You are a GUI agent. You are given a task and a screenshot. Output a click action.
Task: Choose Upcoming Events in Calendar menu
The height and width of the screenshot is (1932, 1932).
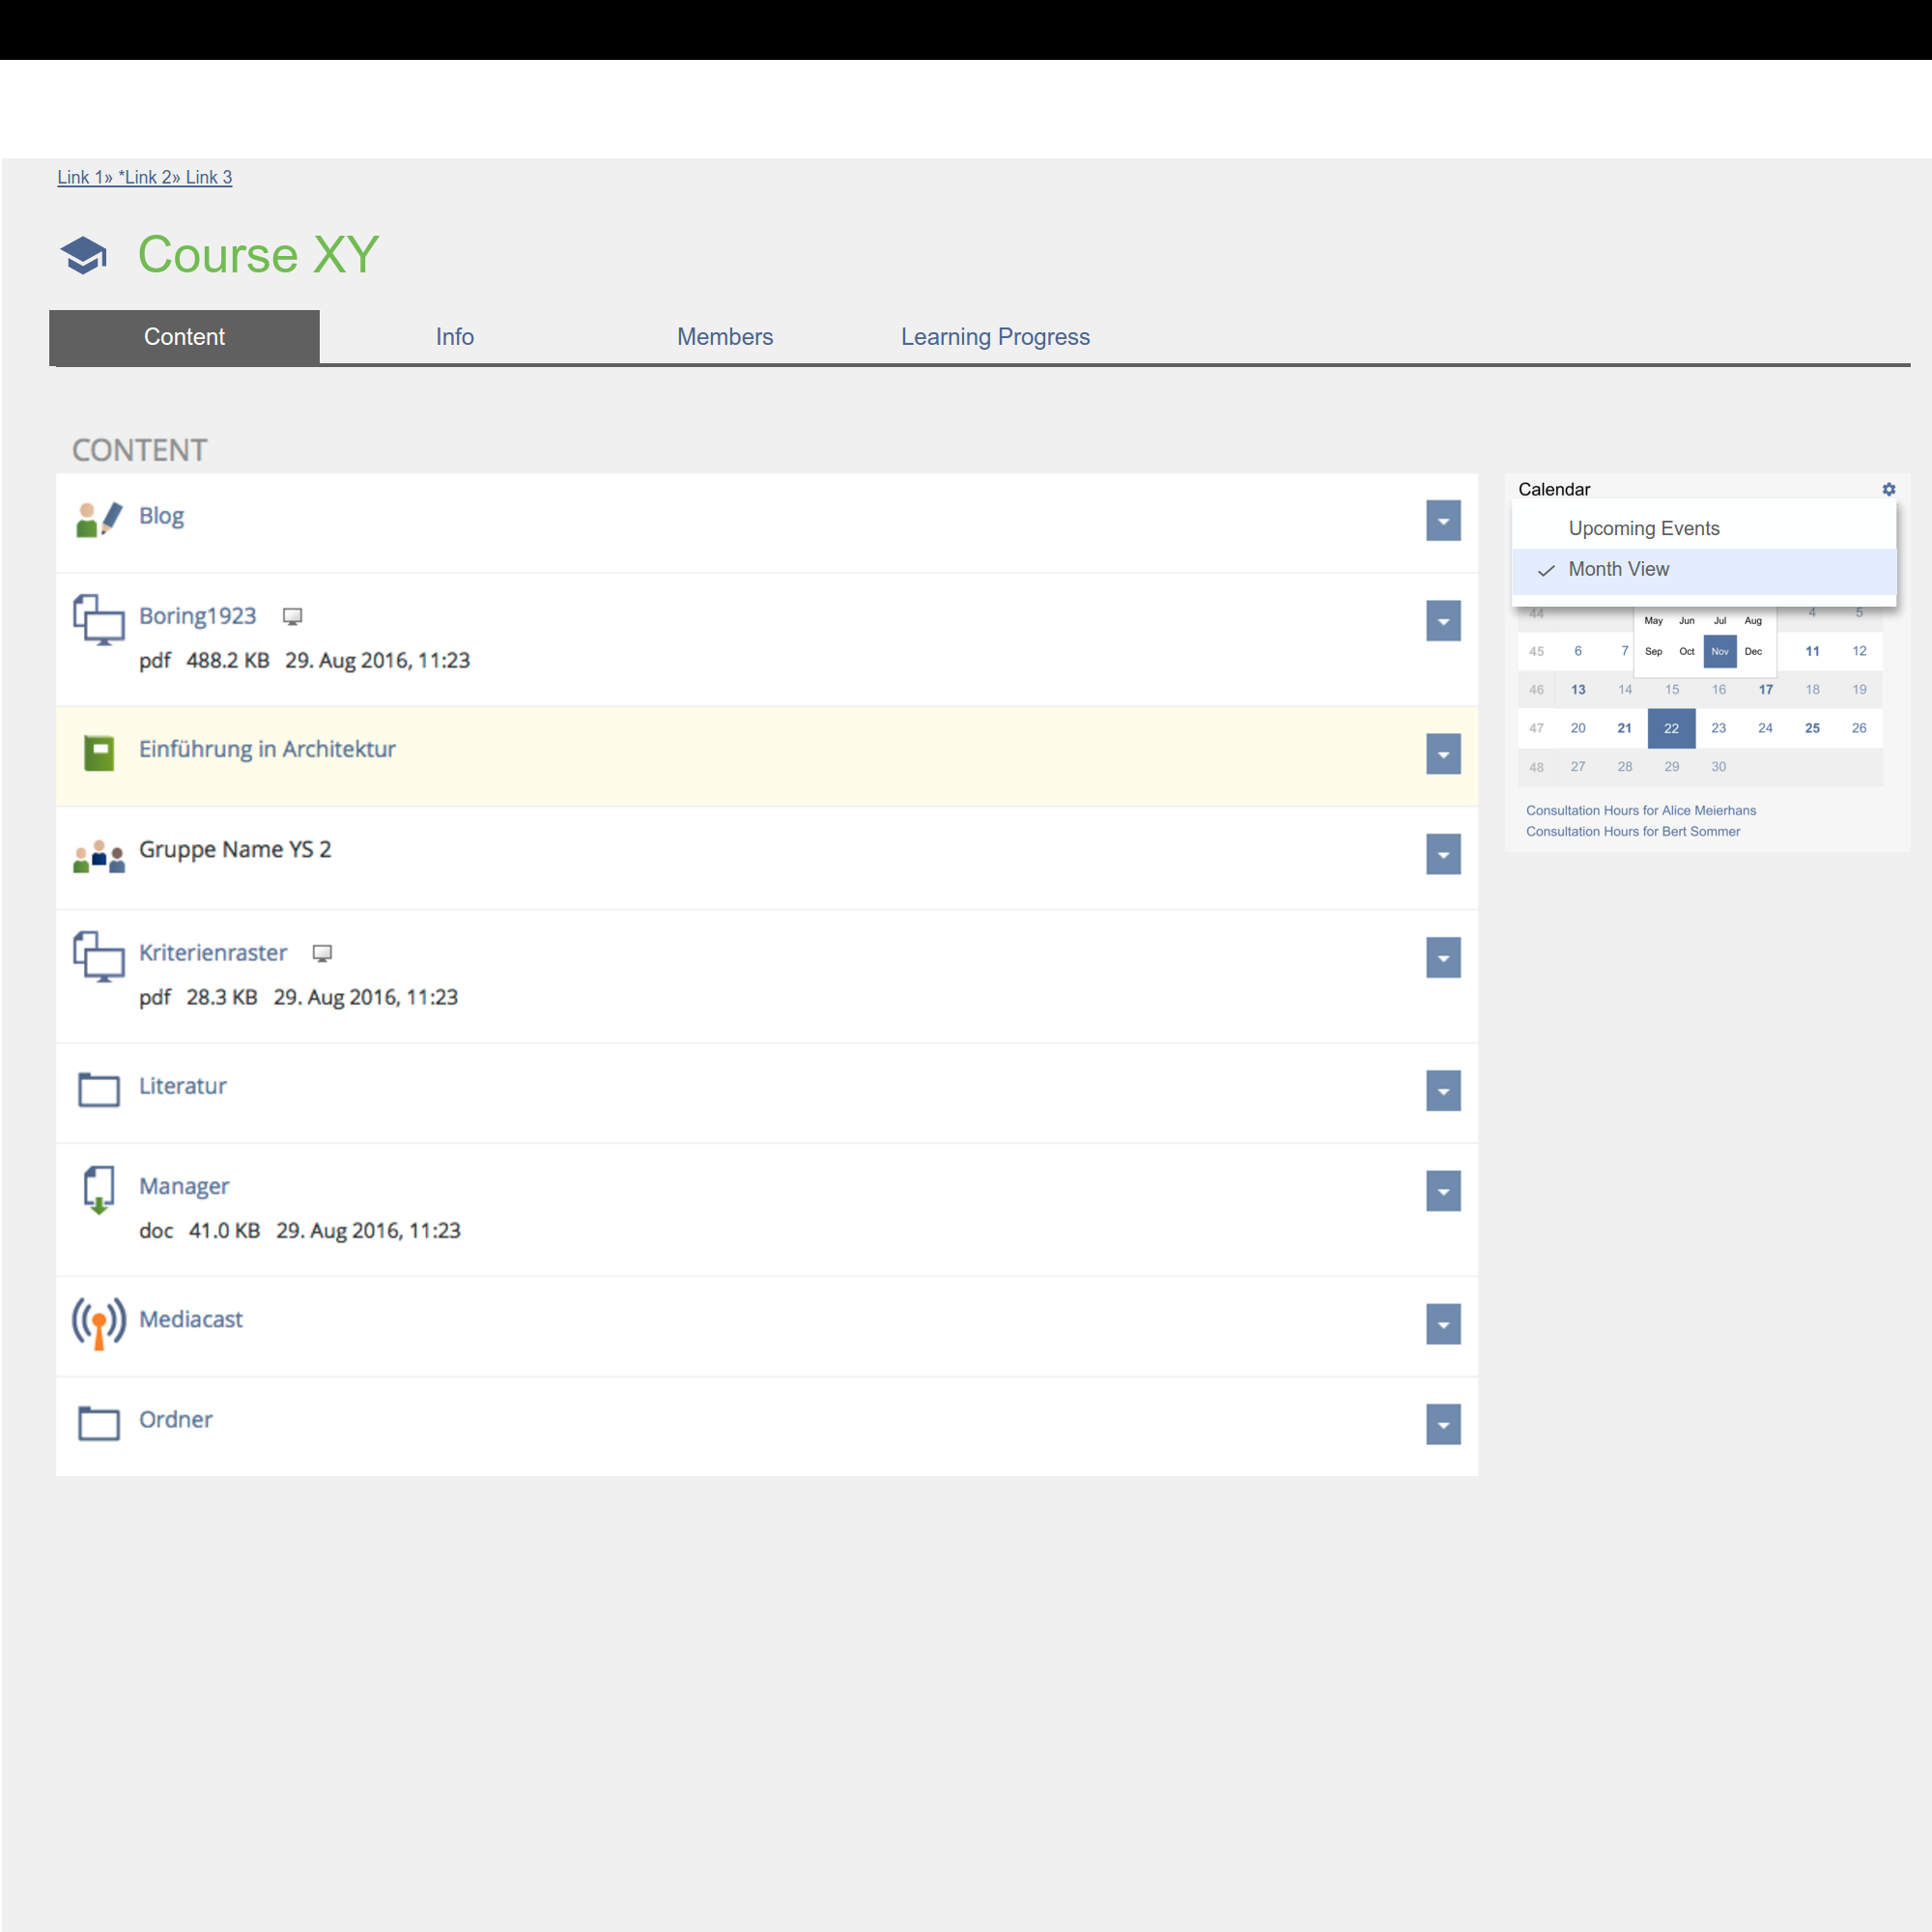click(1643, 528)
